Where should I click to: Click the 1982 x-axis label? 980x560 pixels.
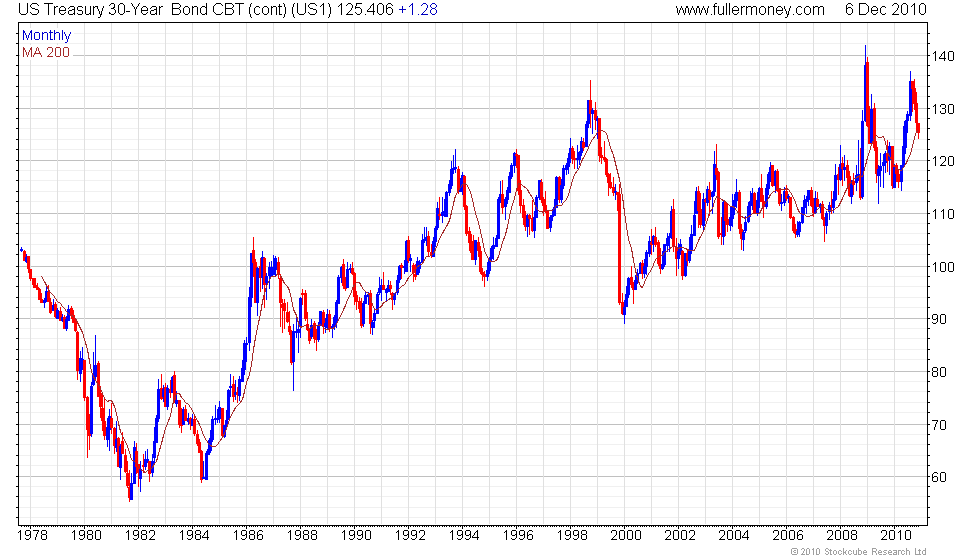click(x=140, y=536)
